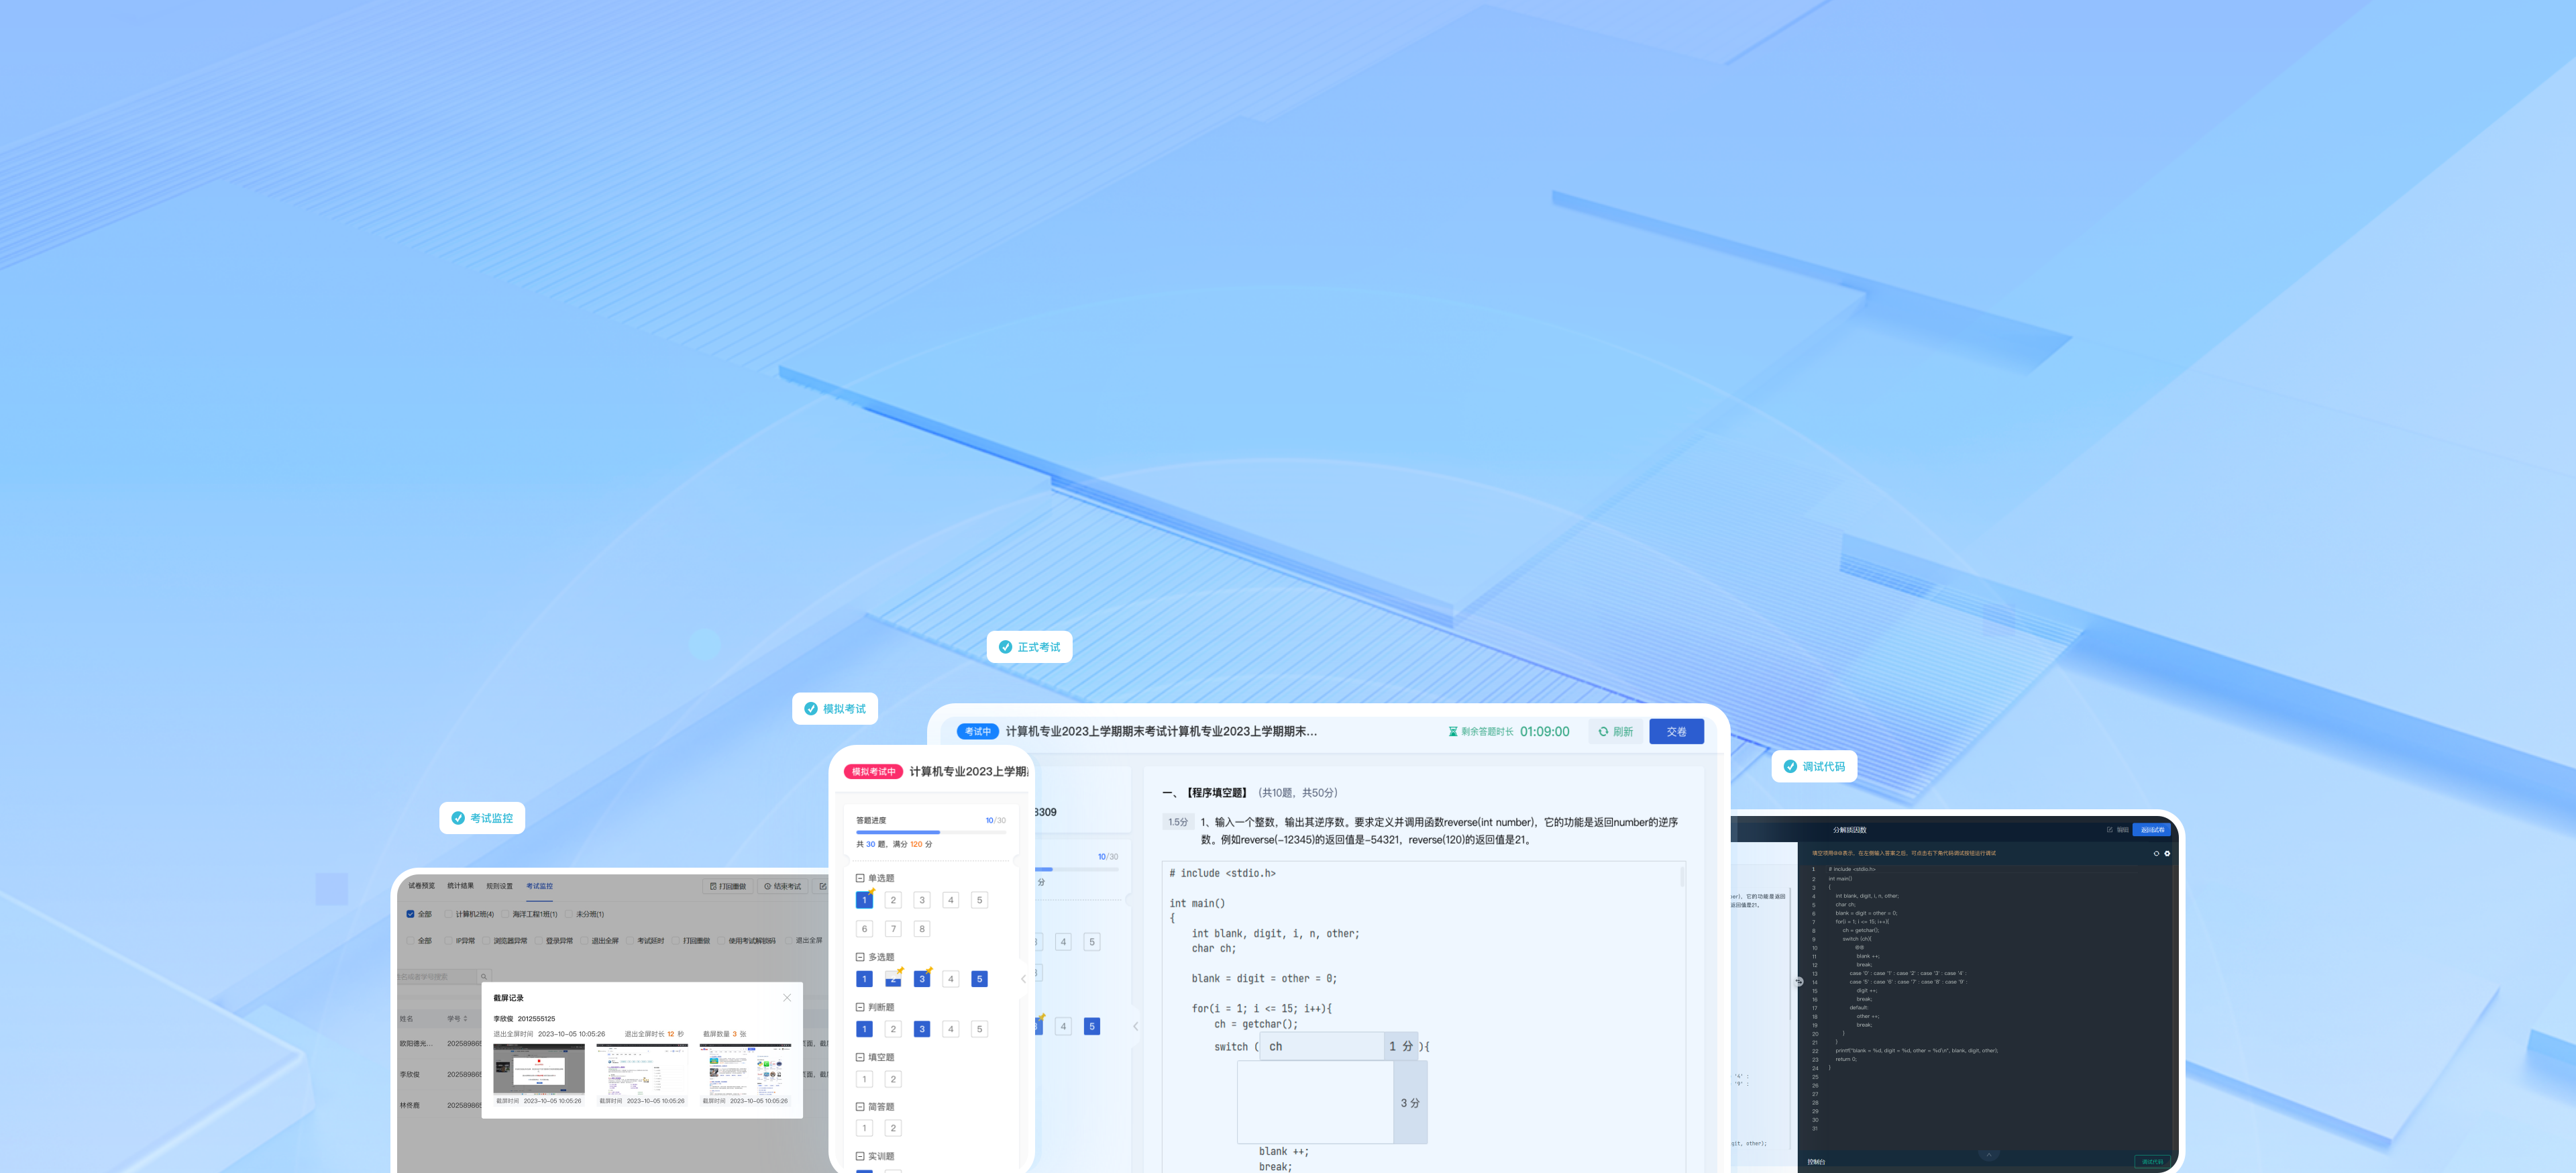Click the settings gear icon in code editor
The width and height of the screenshot is (2576, 1173).
click(x=2167, y=853)
